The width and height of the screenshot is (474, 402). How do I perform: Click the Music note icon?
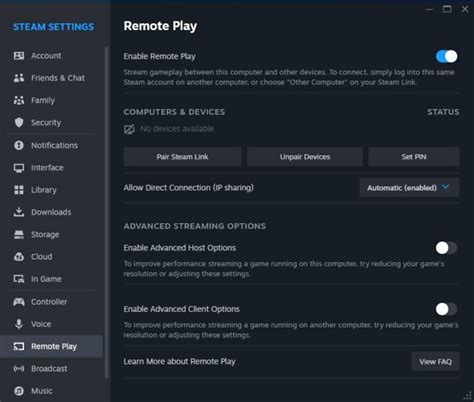pos(19,391)
